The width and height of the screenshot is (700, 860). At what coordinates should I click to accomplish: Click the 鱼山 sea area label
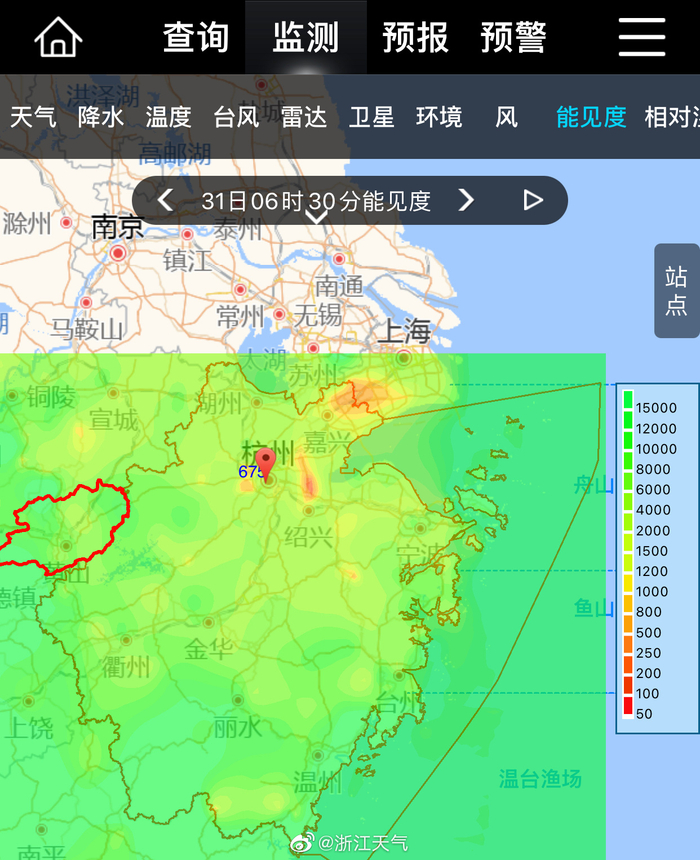594,608
